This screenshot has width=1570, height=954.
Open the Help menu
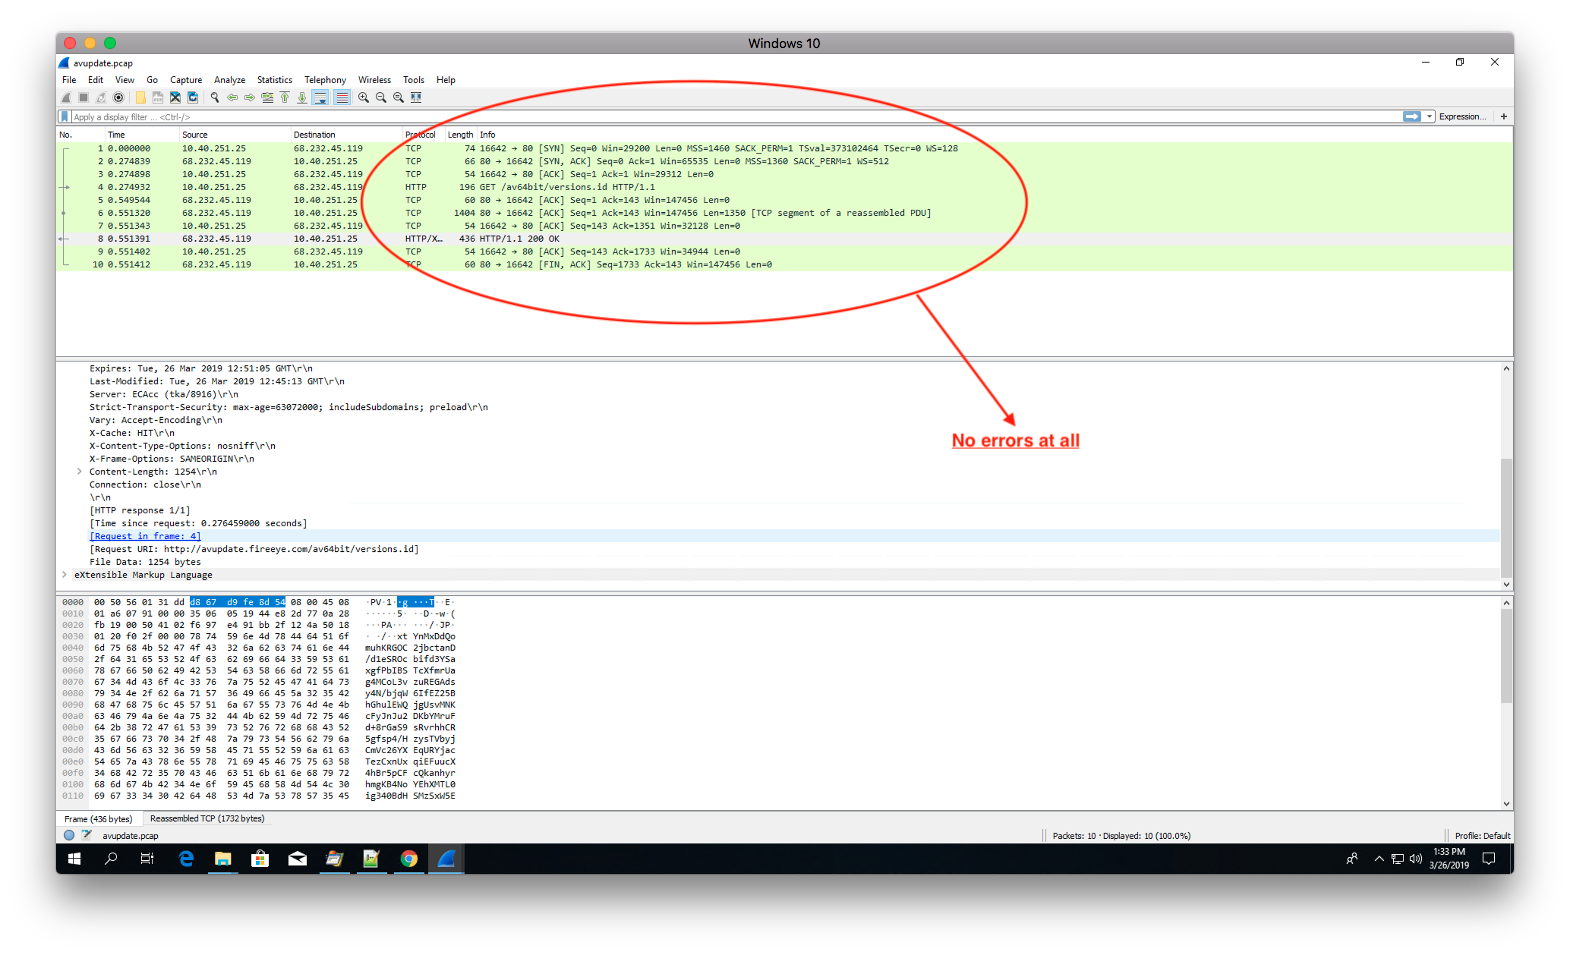tap(446, 80)
